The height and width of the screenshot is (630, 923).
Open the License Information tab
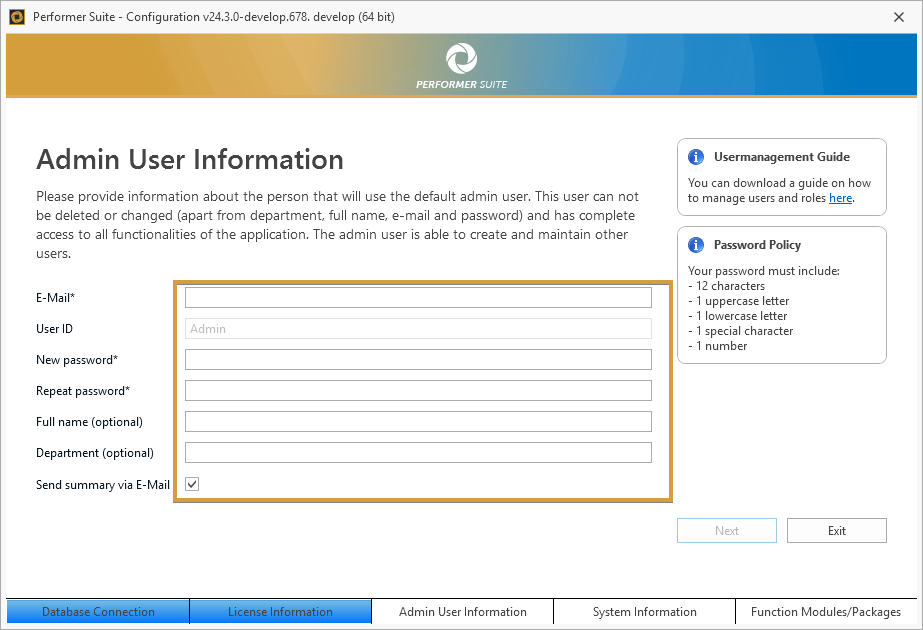[280, 612]
